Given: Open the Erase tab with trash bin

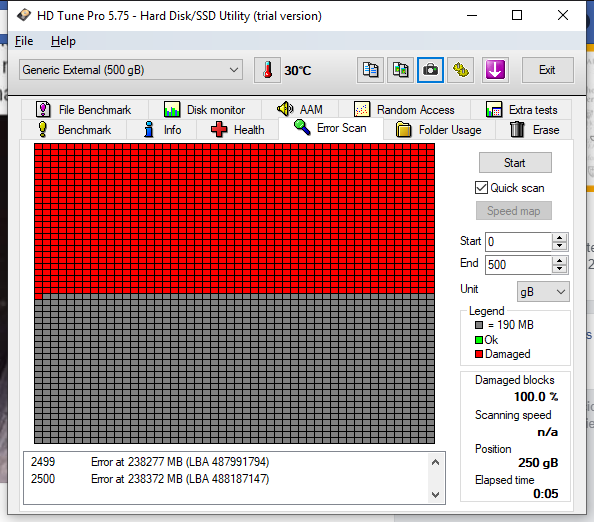Looking at the screenshot, I should tap(534, 130).
